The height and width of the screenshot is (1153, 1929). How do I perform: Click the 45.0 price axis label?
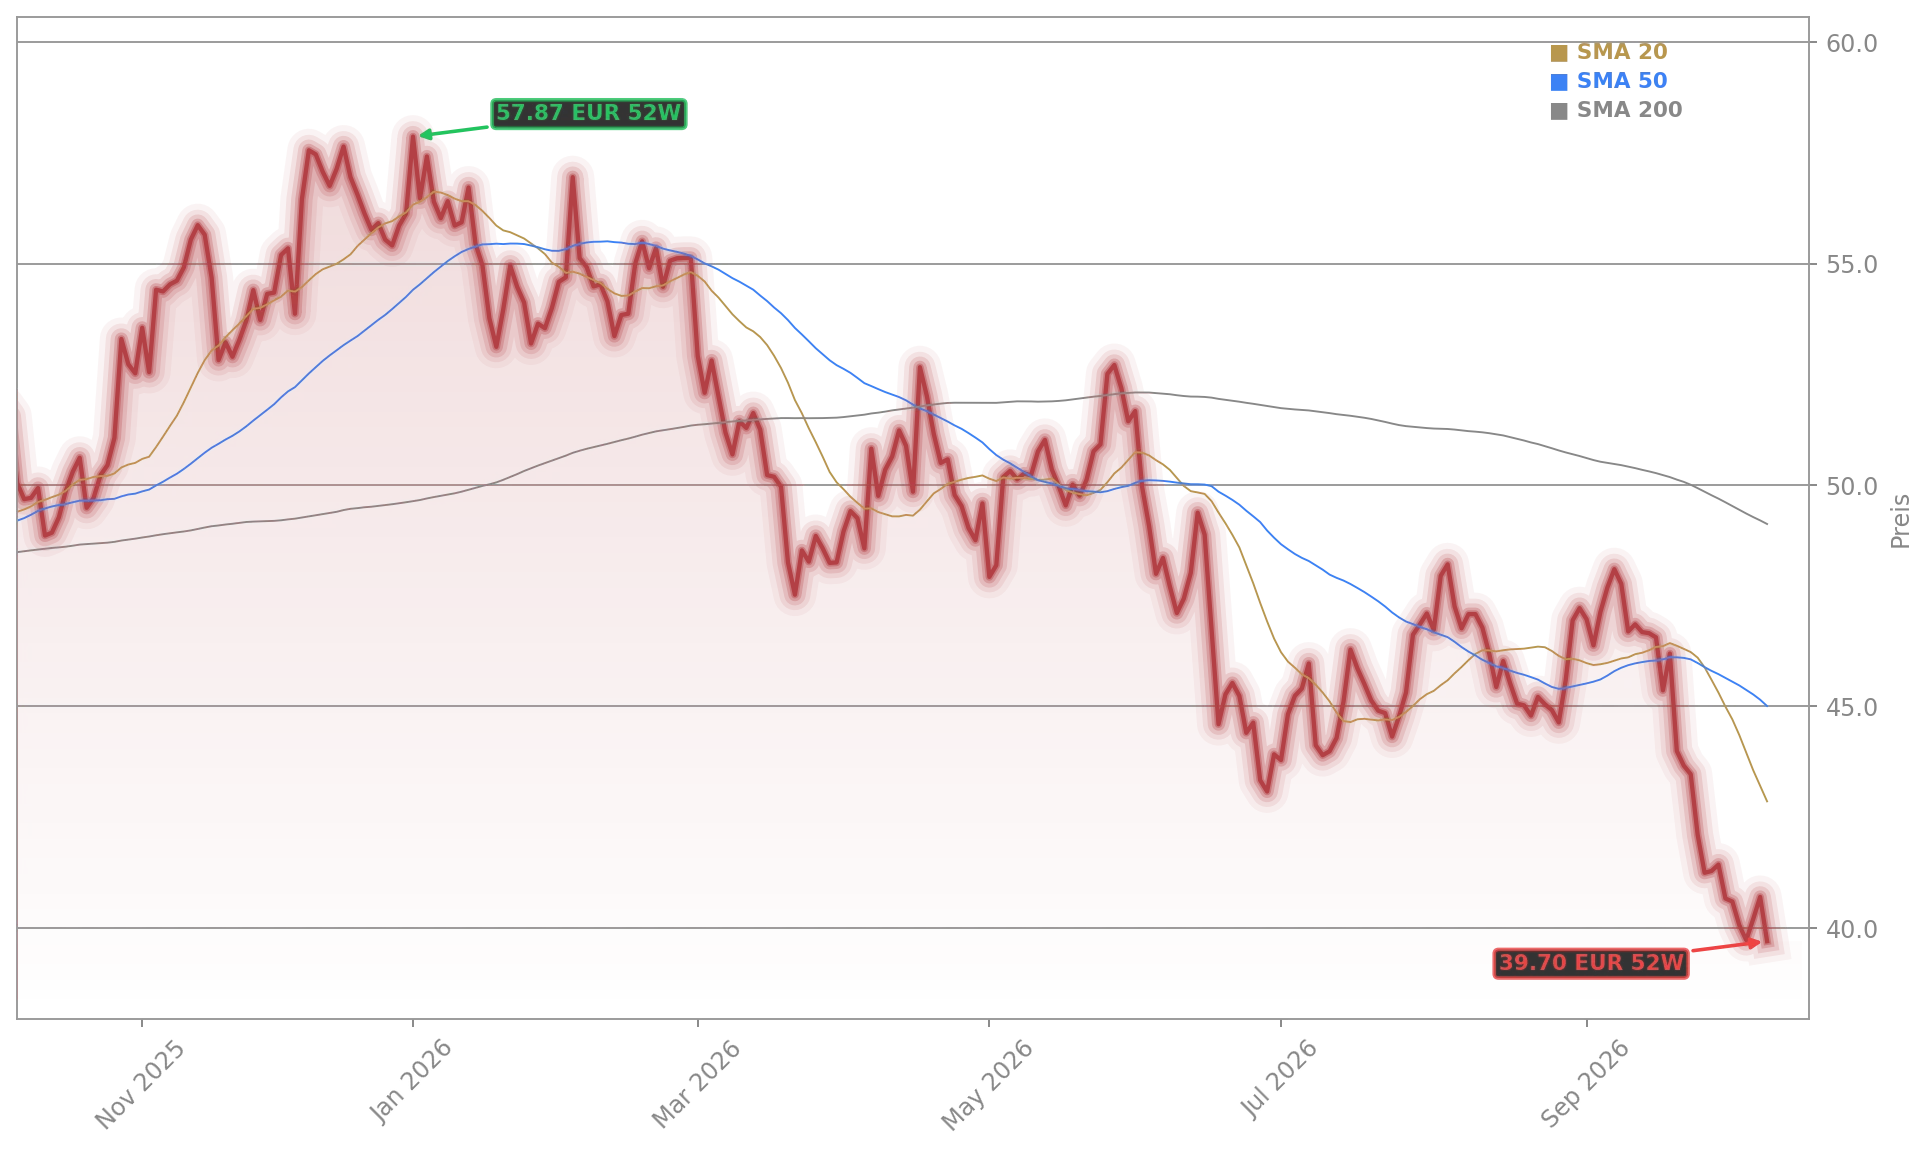tap(1852, 708)
